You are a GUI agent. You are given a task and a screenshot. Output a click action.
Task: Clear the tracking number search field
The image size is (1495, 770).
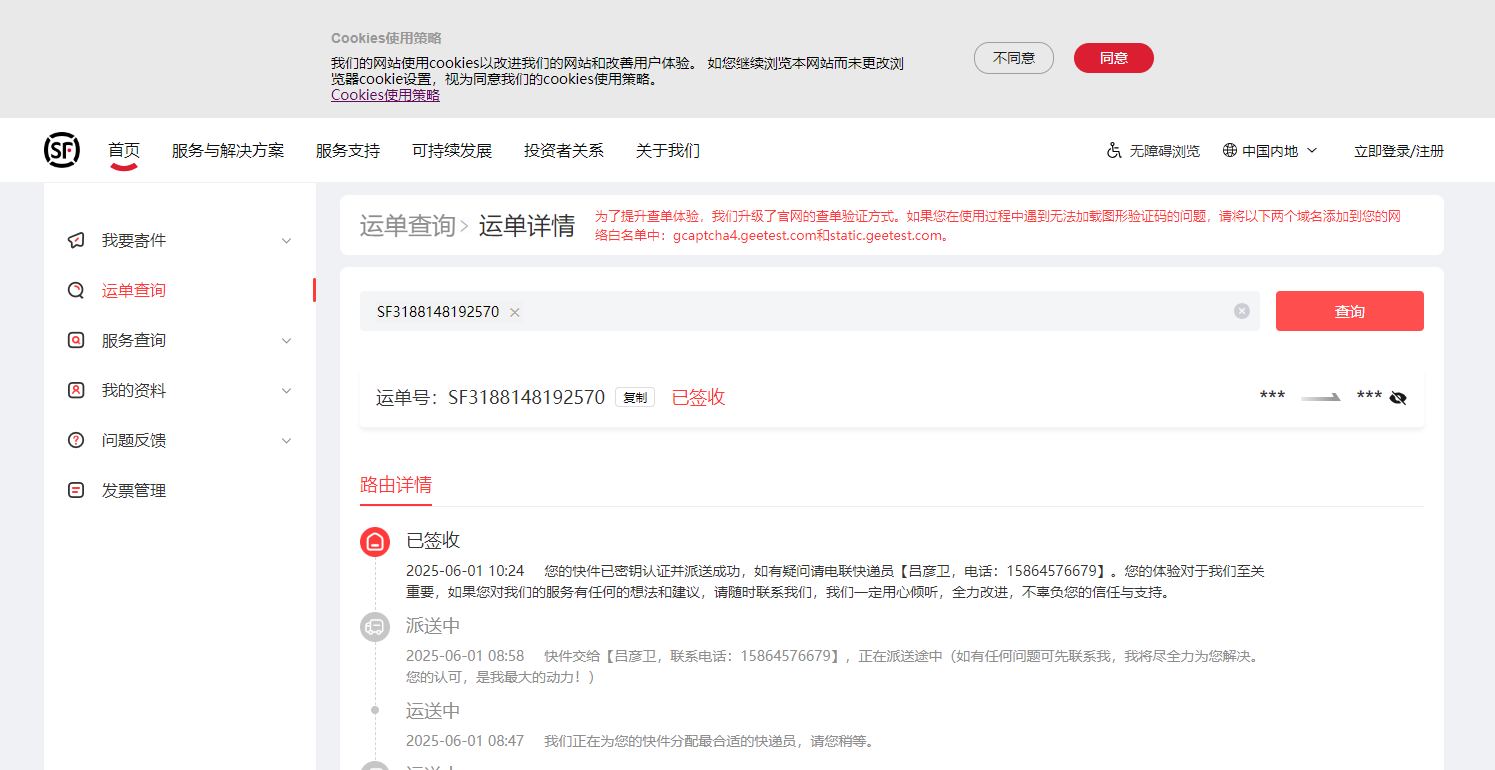click(1242, 311)
